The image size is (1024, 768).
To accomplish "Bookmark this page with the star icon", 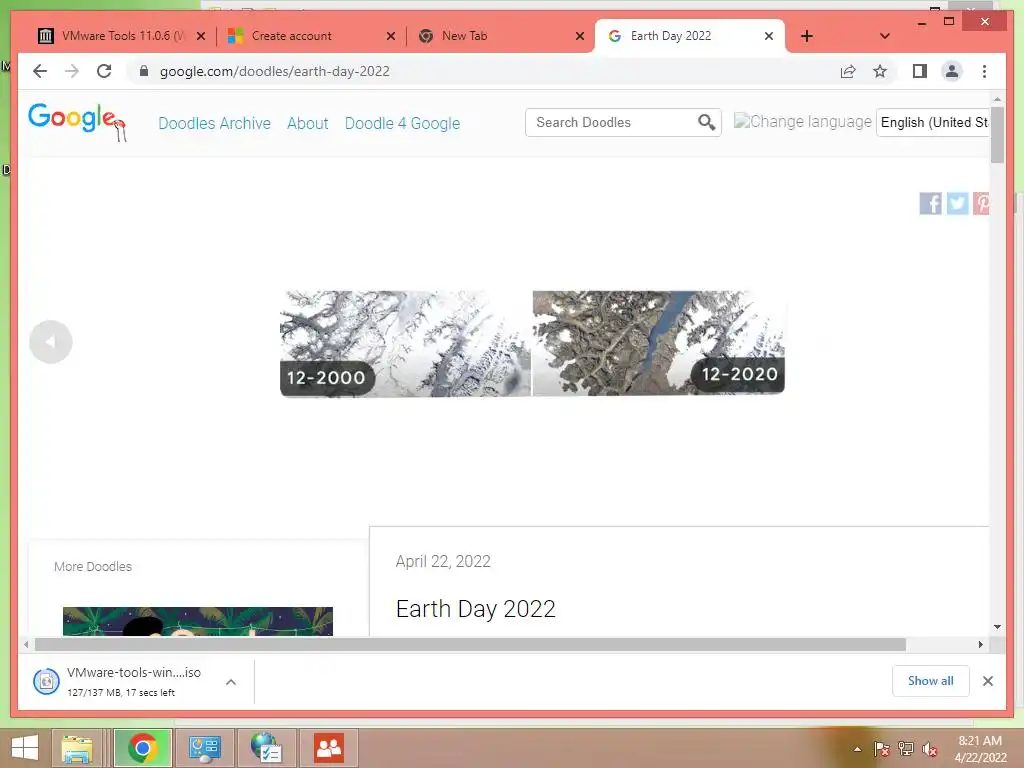I will [x=880, y=71].
